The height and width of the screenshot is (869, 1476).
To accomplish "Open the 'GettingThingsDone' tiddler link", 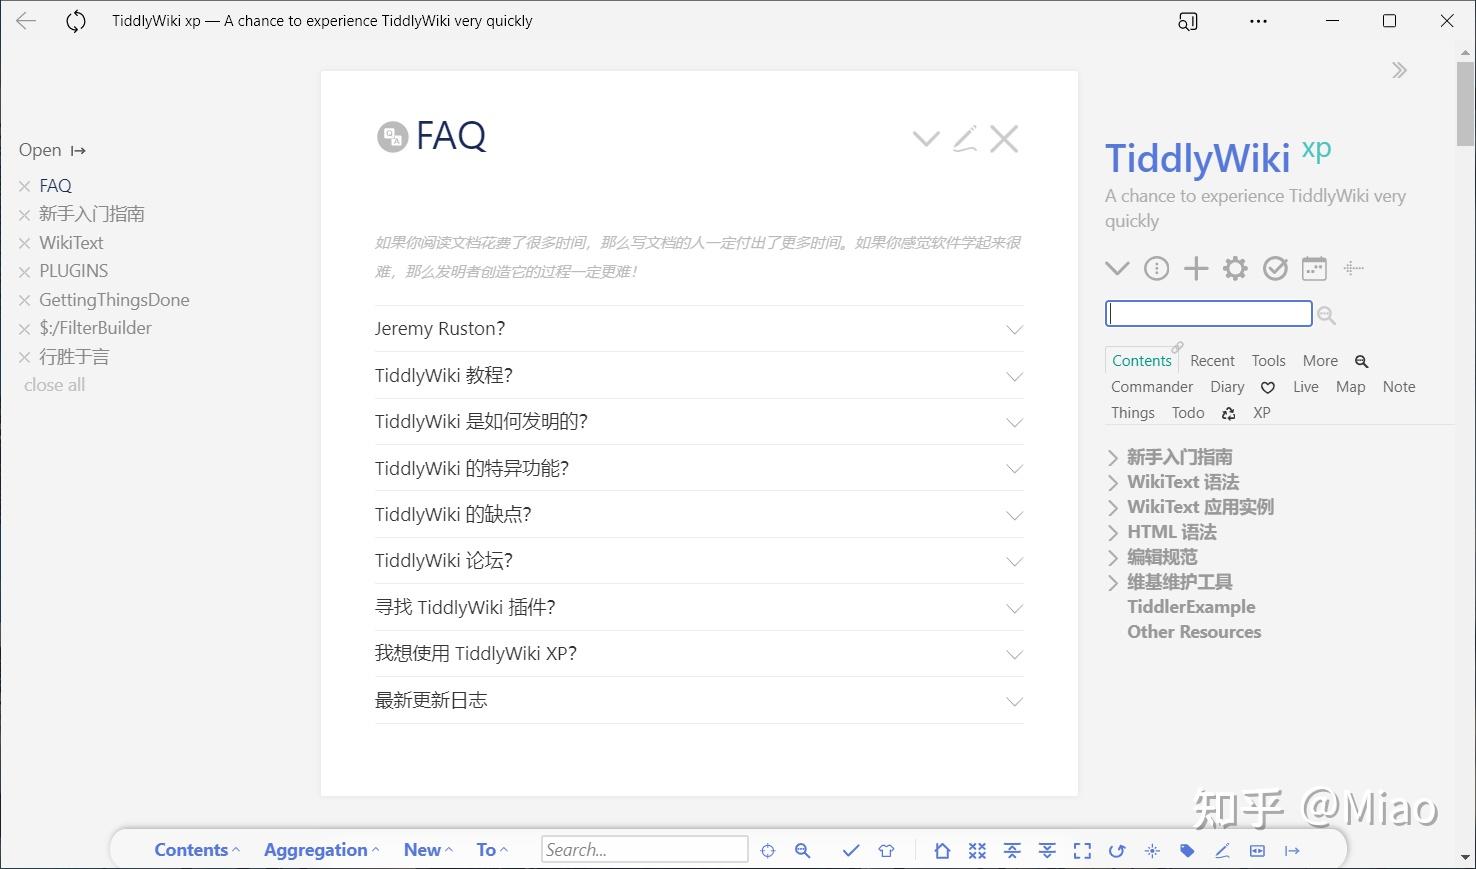I will [113, 299].
